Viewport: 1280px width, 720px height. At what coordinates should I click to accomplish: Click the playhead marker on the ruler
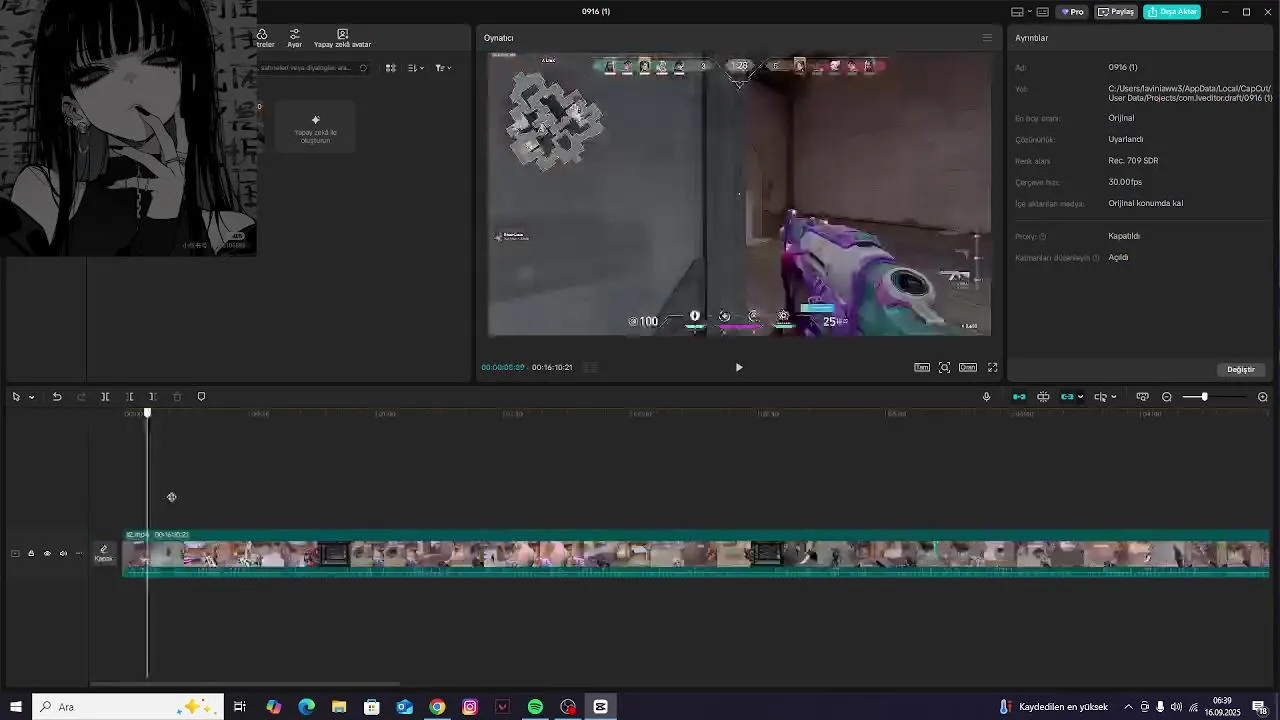pos(147,413)
